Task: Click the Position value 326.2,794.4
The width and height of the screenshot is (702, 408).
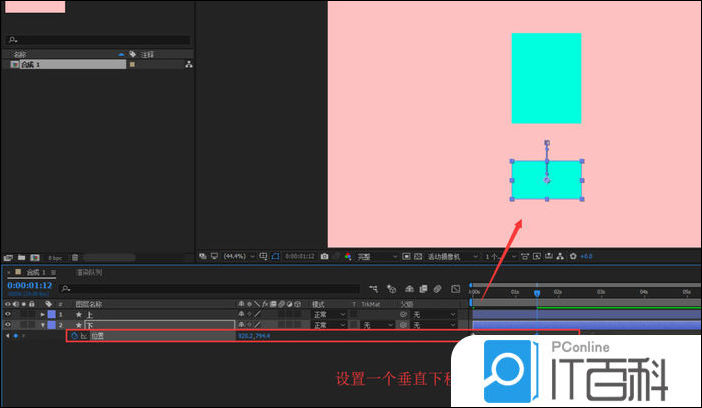Action: 253,336
